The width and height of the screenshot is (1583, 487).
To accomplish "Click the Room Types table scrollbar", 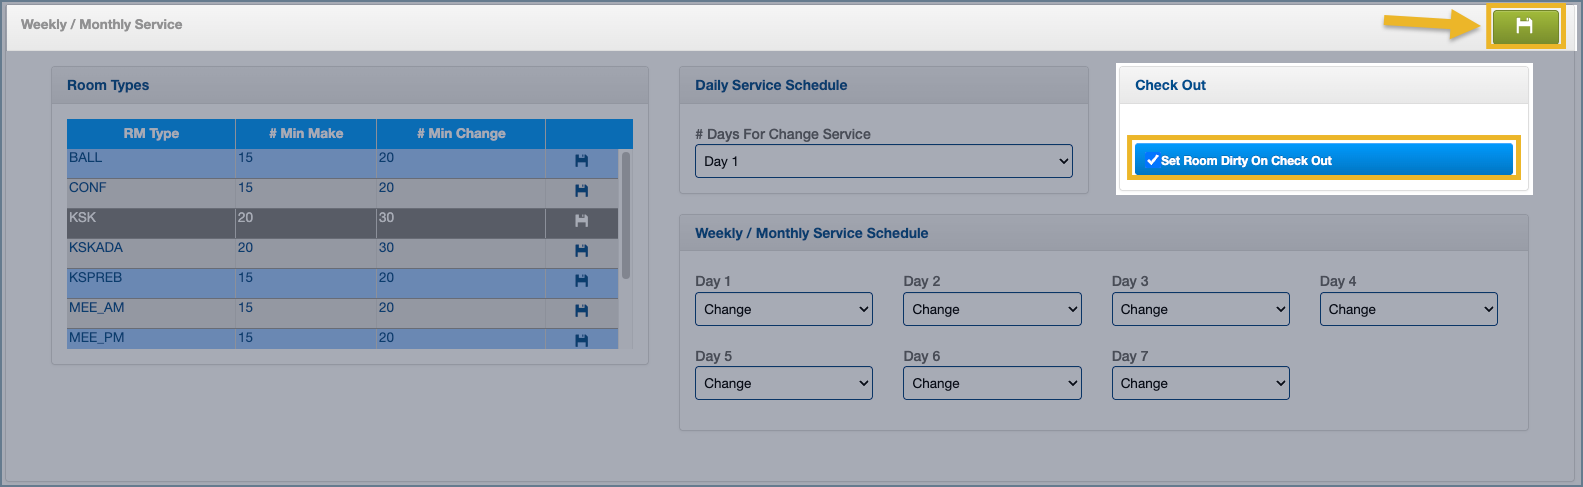I will [x=626, y=215].
